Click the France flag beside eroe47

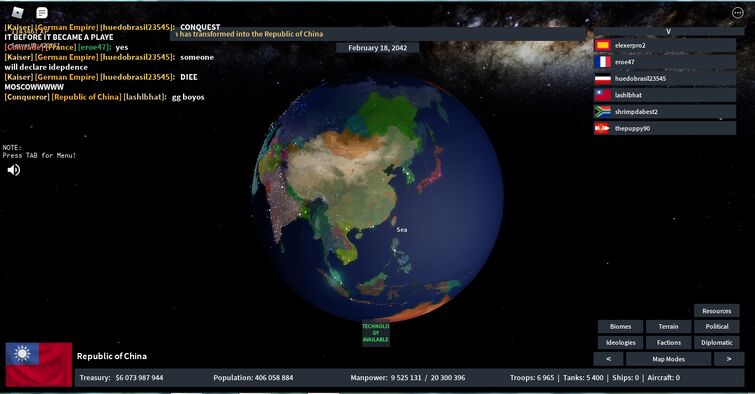click(602, 62)
